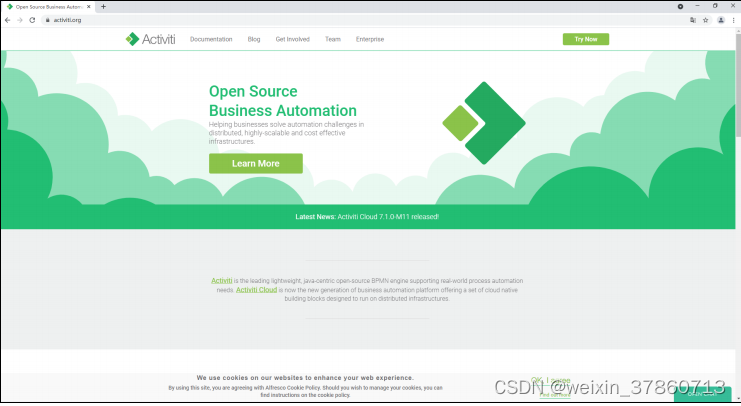The height and width of the screenshot is (406, 741).
Task: Reload the activiti.org page
Action: click(32, 20)
